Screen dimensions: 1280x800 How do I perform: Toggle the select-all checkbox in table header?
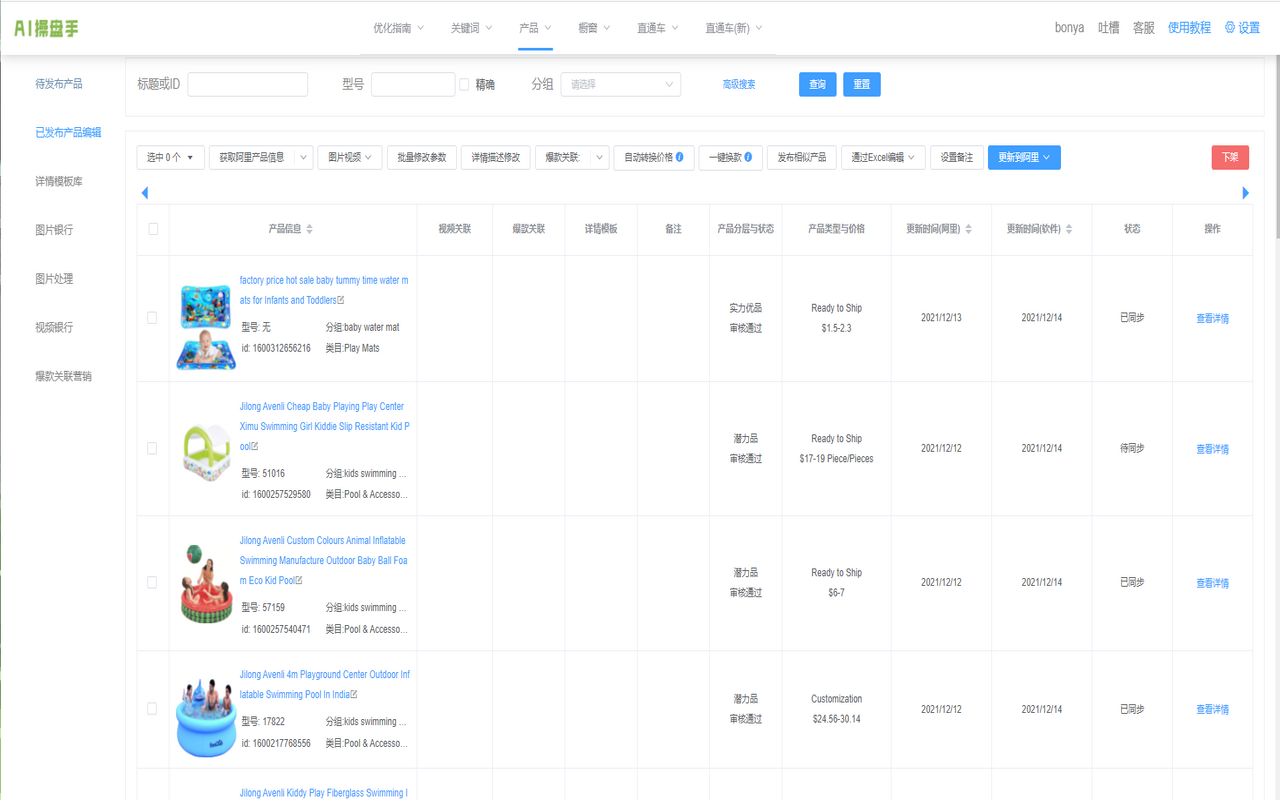click(x=153, y=229)
